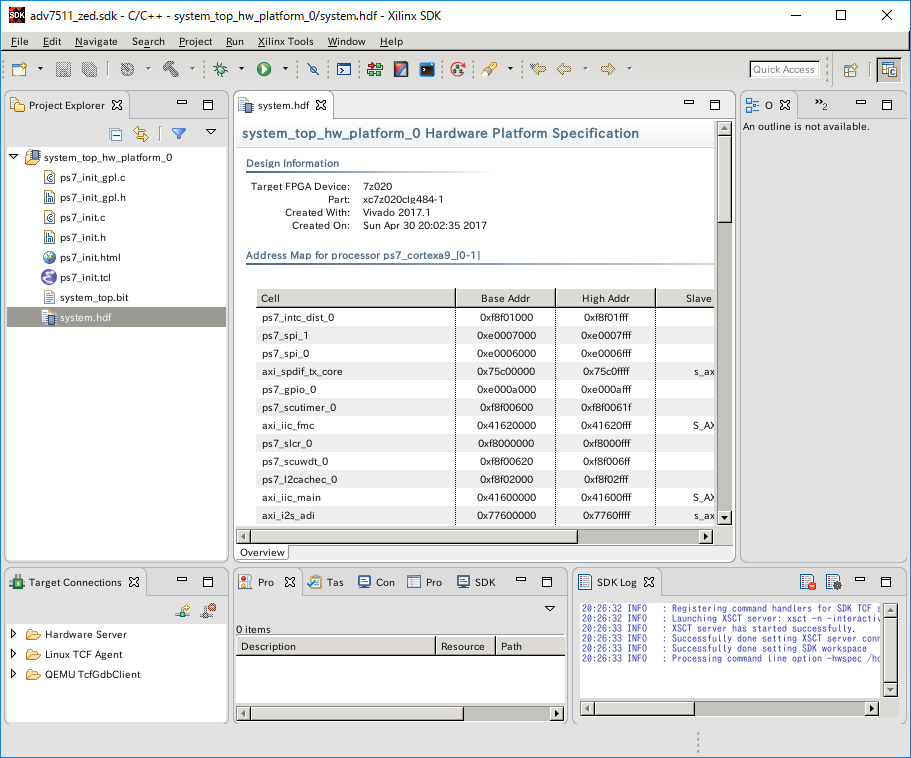The width and height of the screenshot is (911, 758).
Task: Select the C/C++ perspective icon
Action: pyautogui.click(x=890, y=70)
